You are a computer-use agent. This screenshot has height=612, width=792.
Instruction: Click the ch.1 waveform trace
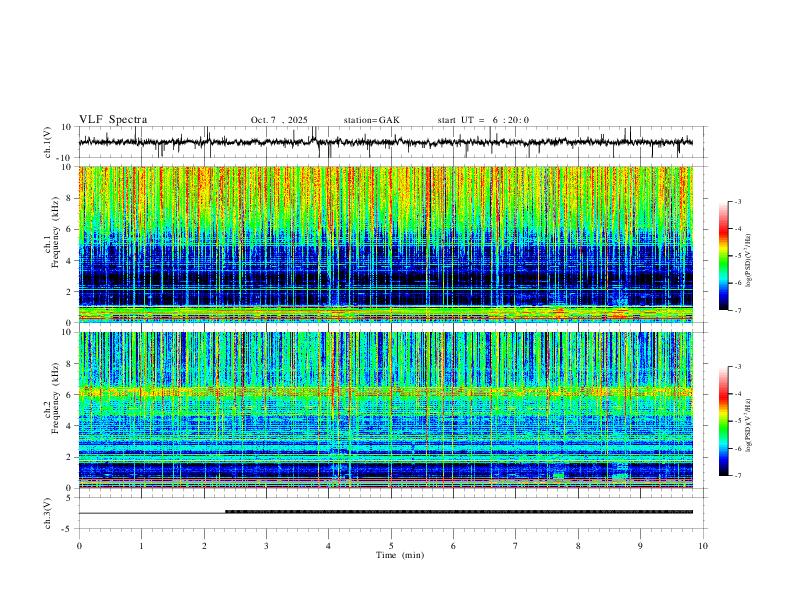point(385,142)
